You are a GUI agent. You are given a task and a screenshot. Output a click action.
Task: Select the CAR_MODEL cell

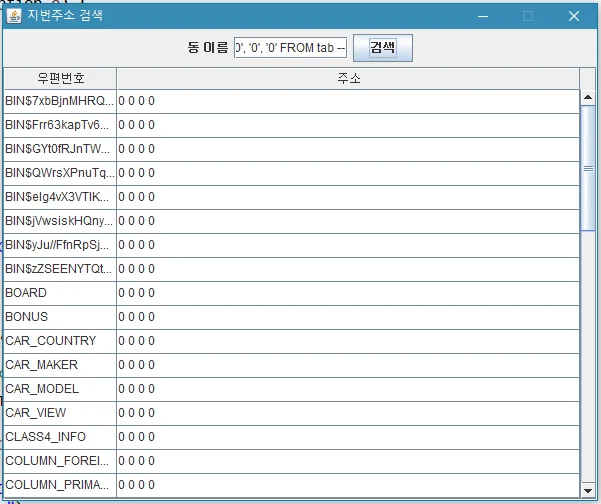click(60, 389)
